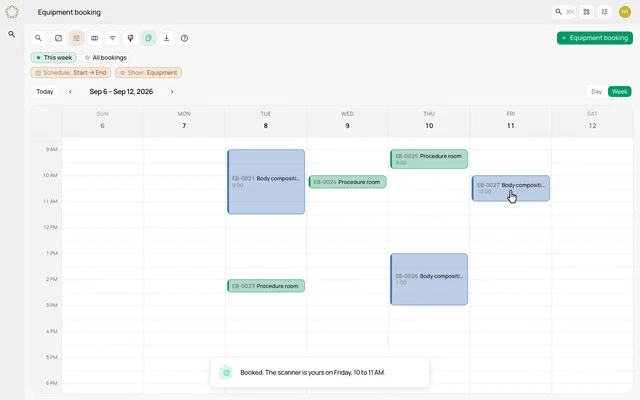Create a new Equipment booking
This screenshot has width=640, height=400.
tap(595, 38)
